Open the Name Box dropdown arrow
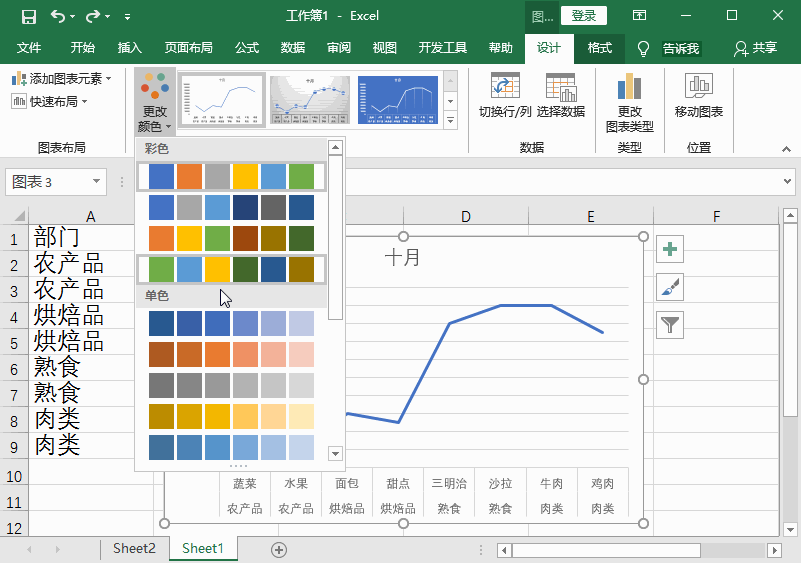This screenshot has width=801, height=563. tap(96, 181)
